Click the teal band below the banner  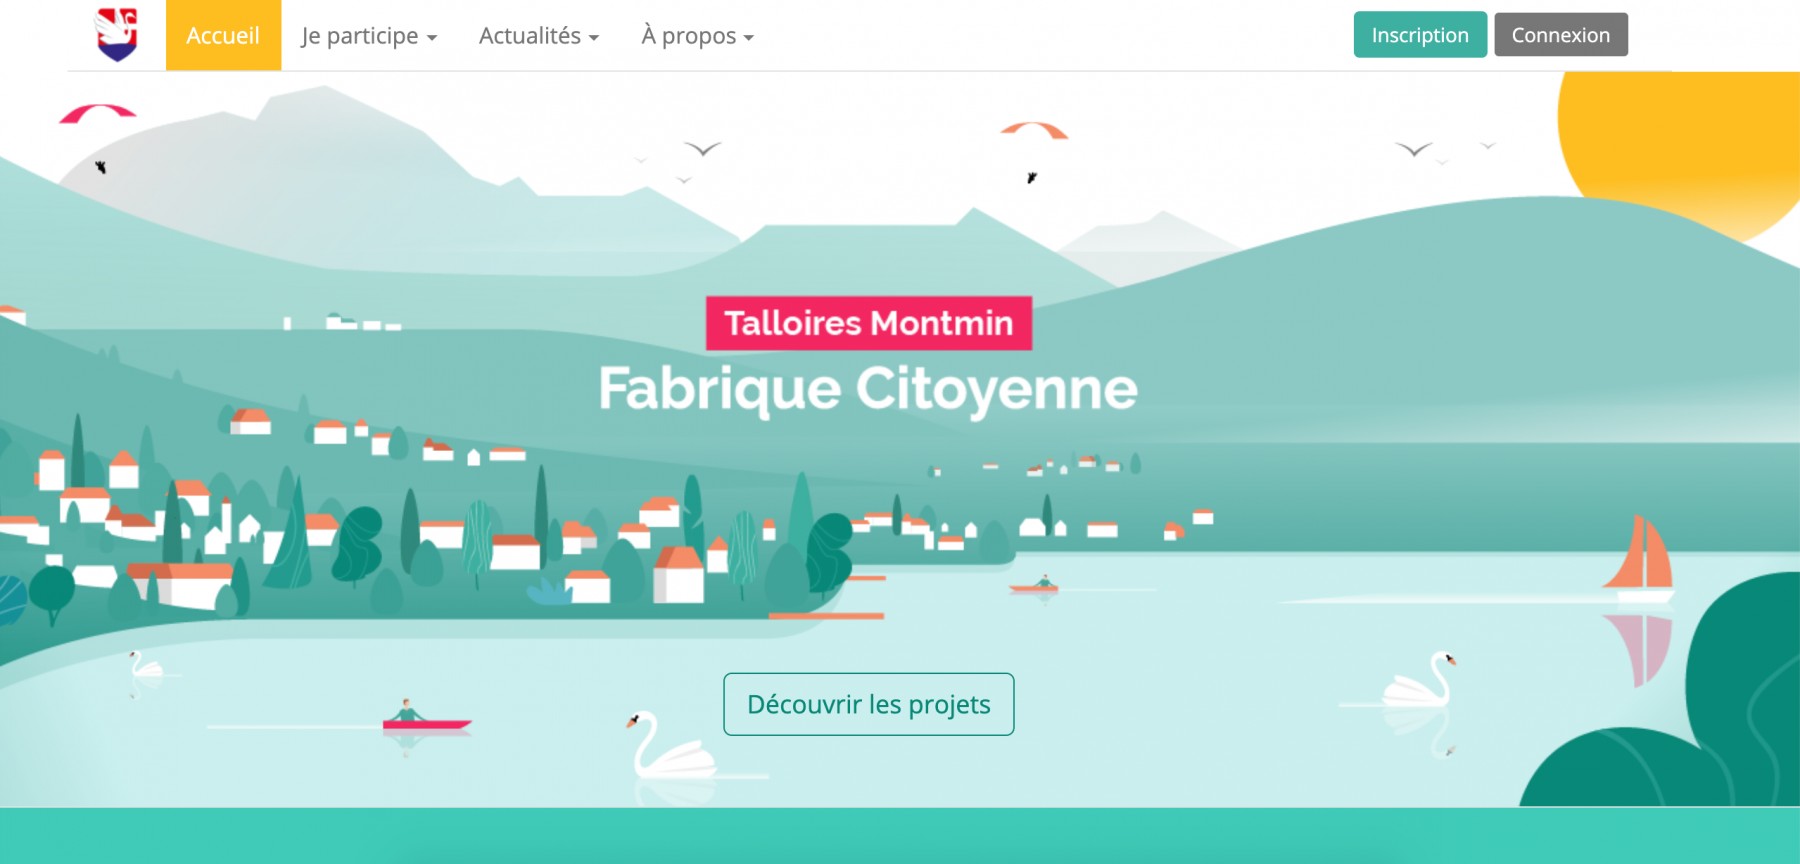point(900,836)
